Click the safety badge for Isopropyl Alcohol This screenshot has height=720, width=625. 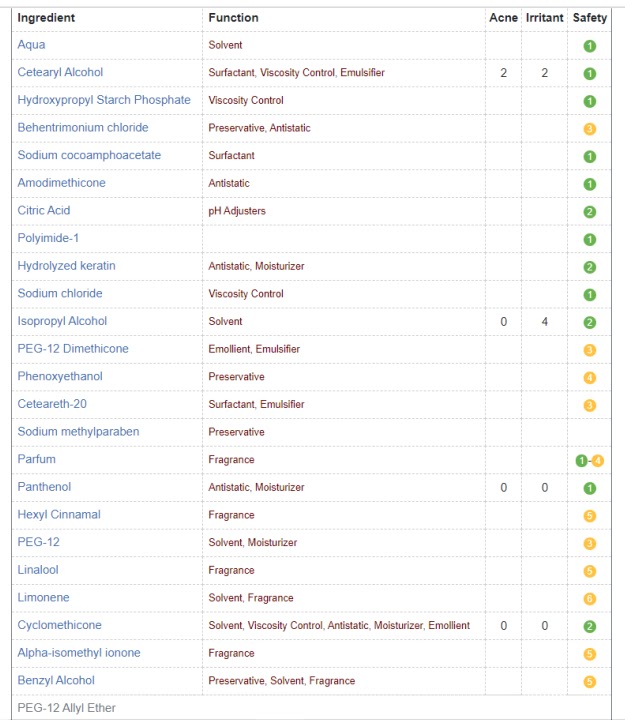pyautogui.click(x=590, y=323)
